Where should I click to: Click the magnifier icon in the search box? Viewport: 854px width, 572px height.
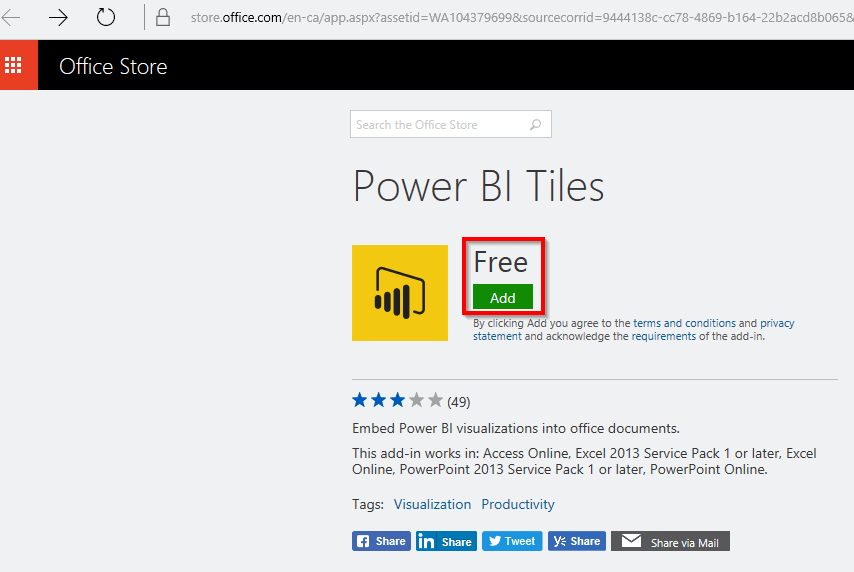point(536,125)
